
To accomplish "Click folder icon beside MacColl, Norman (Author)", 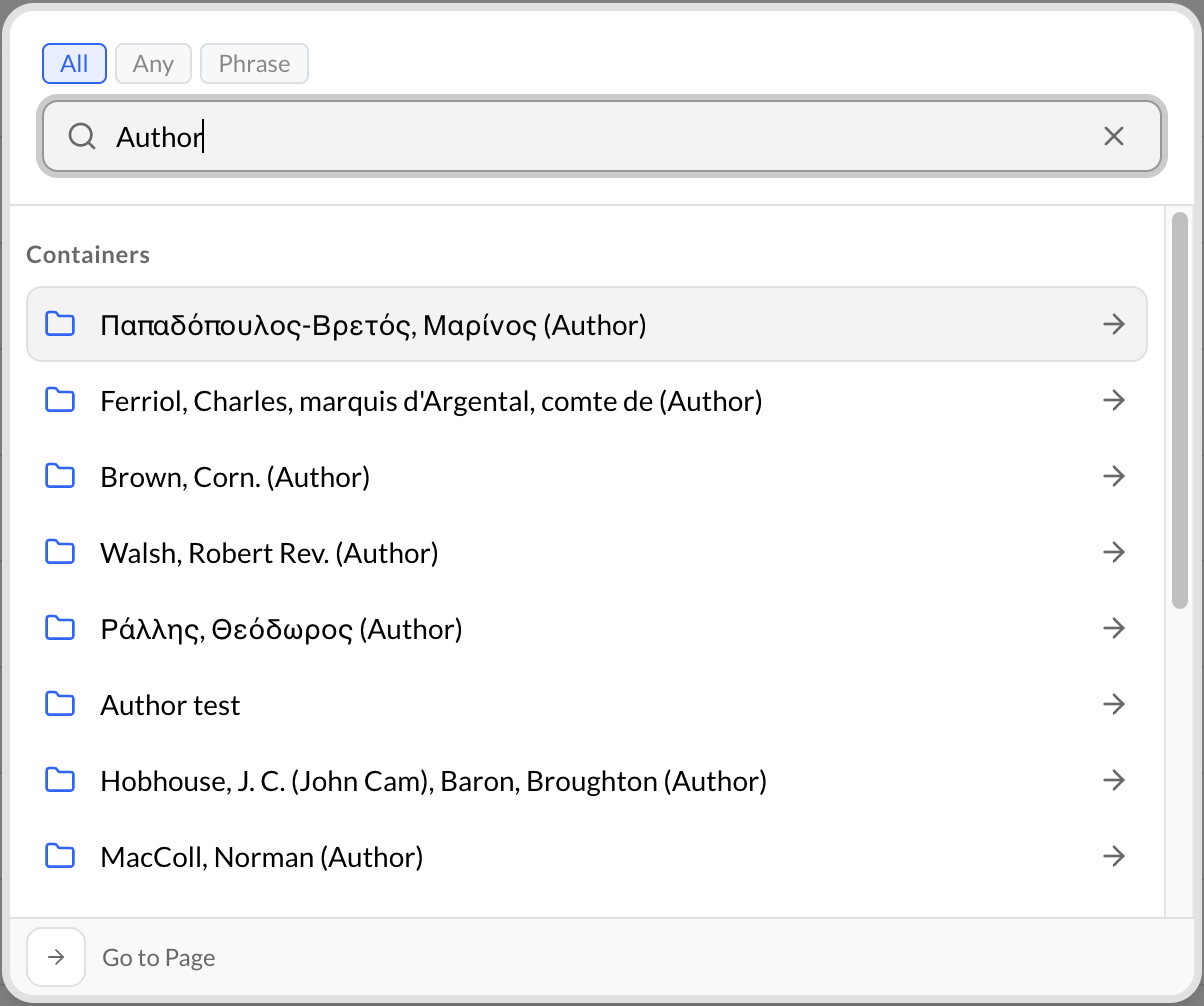I will tap(60, 857).
